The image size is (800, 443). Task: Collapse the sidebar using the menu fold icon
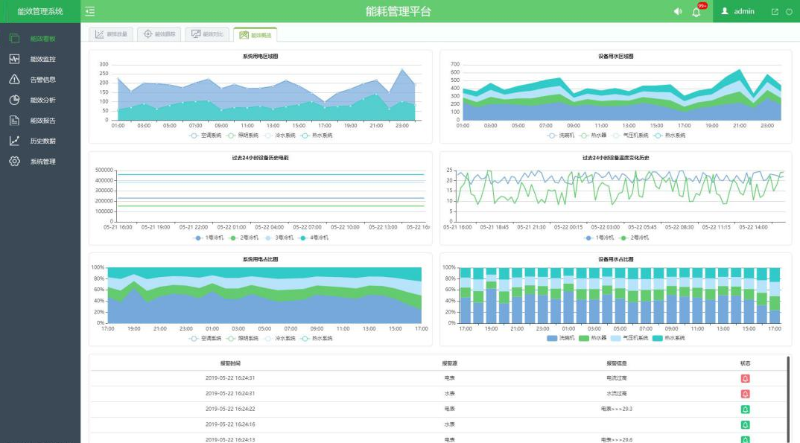(x=90, y=11)
